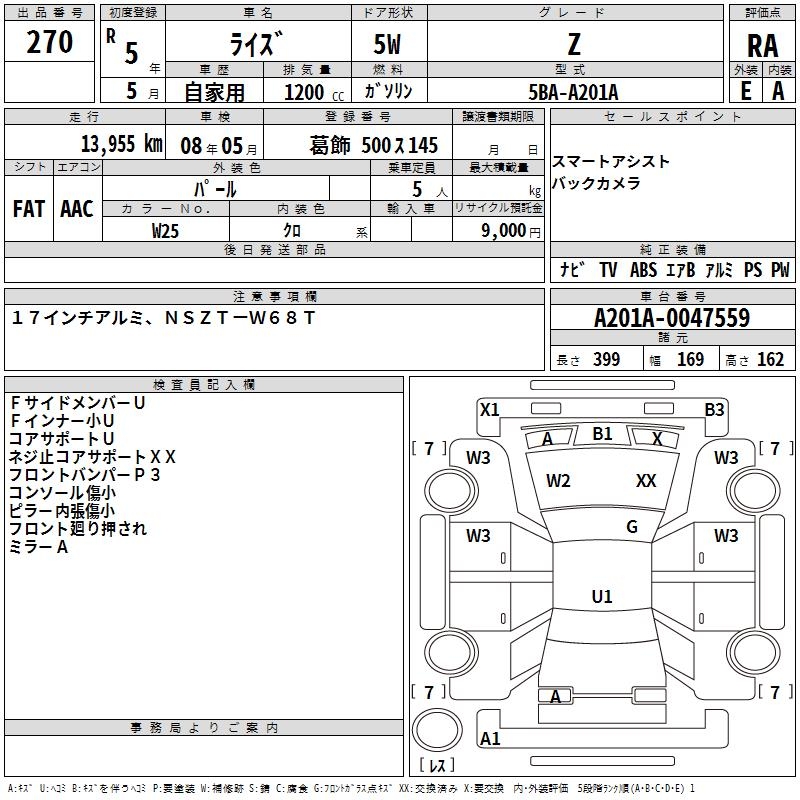The height and width of the screenshot is (800, 800).
Task: Select the exterior color パール
Action: [215, 189]
